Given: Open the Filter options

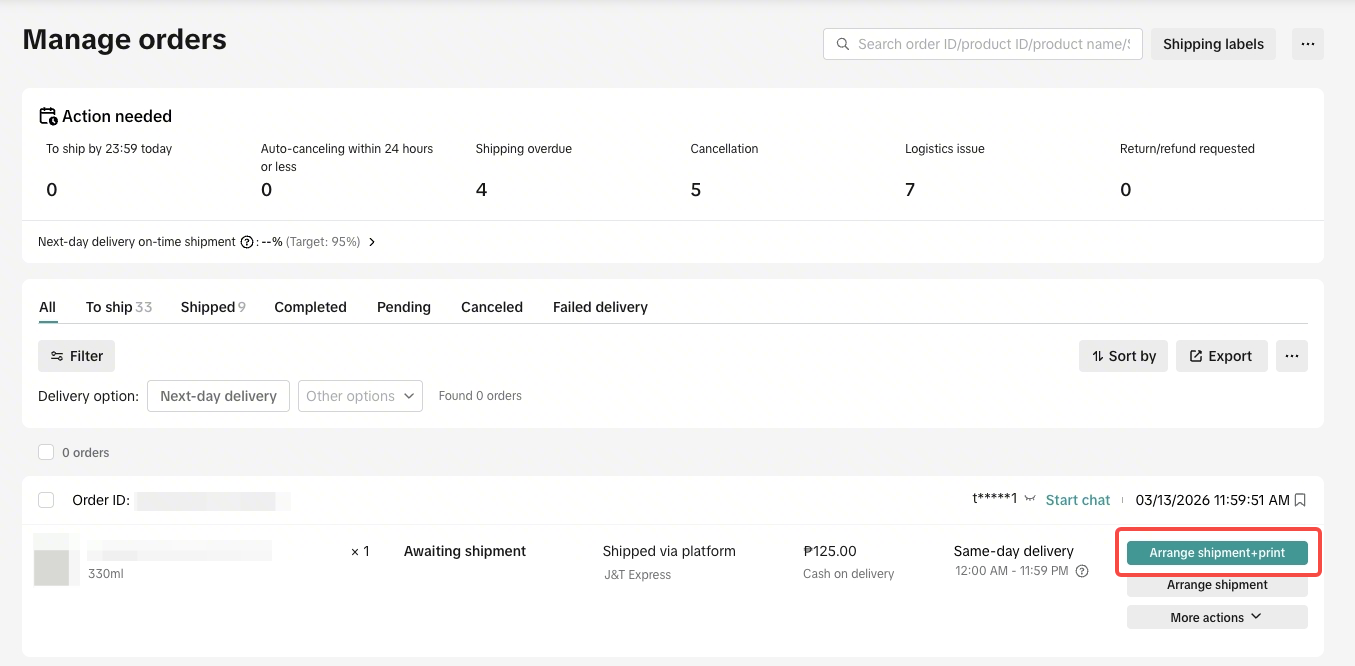Looking at the screenshot, I should click(x=77, y=356).
